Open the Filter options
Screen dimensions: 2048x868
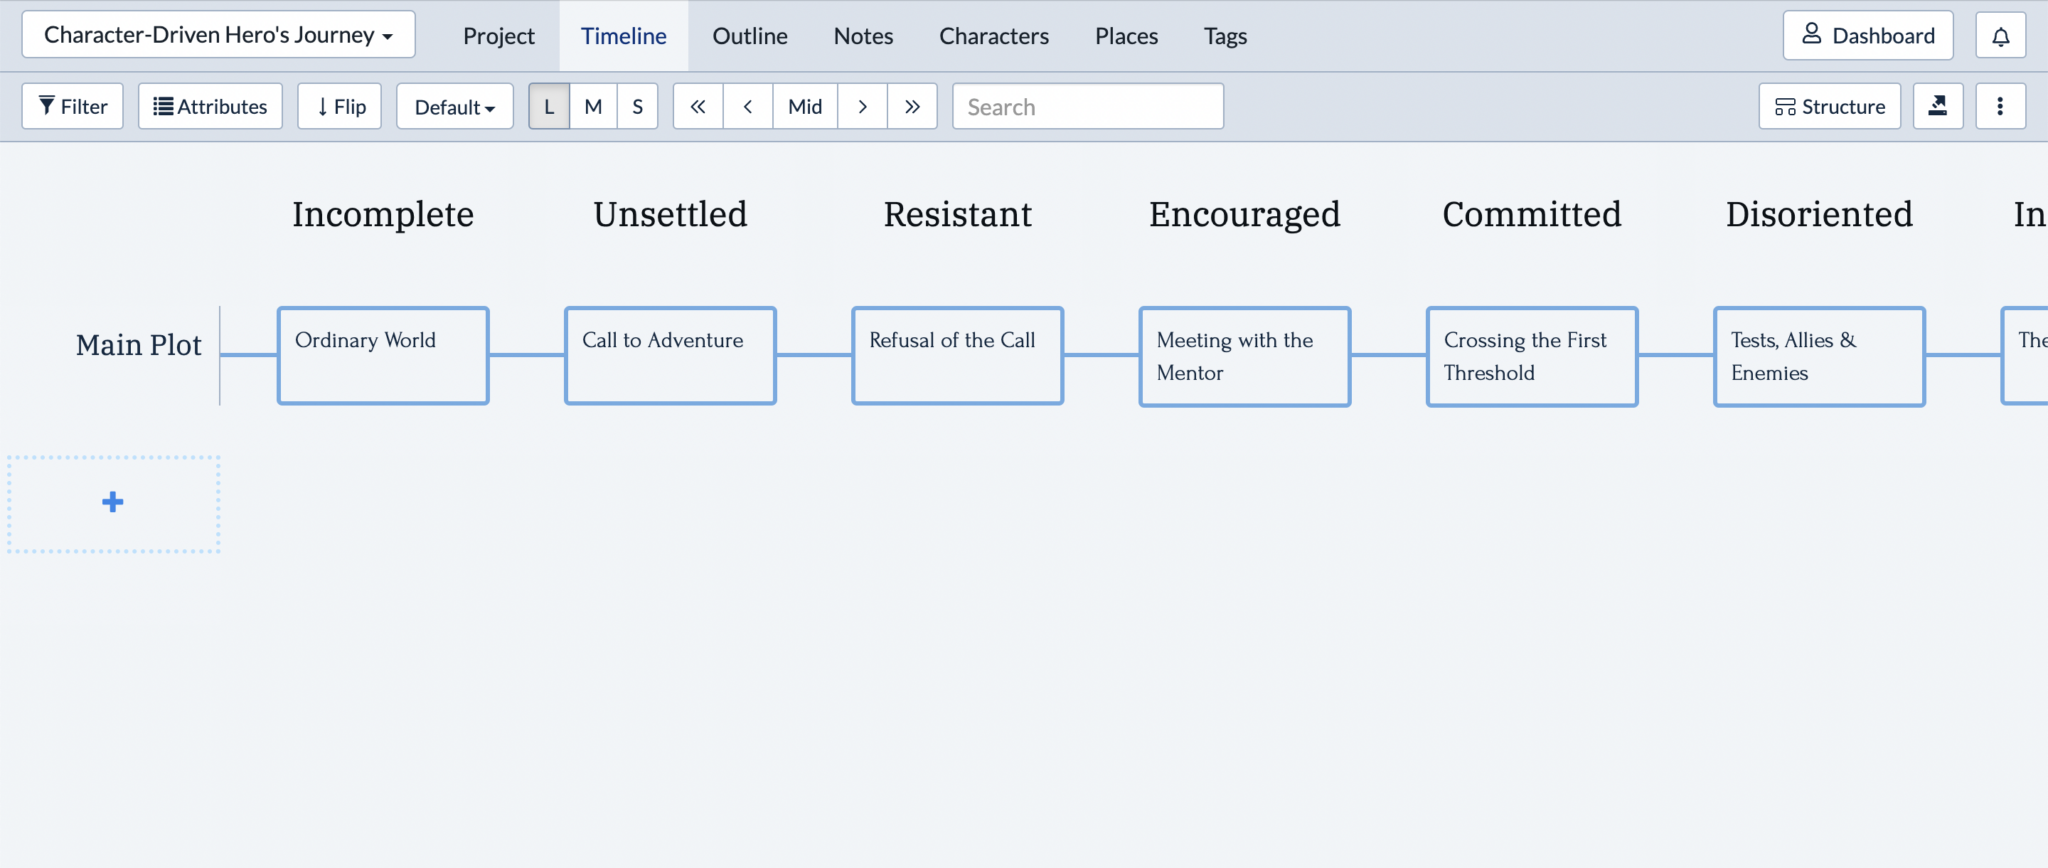[x=72, y=106]
